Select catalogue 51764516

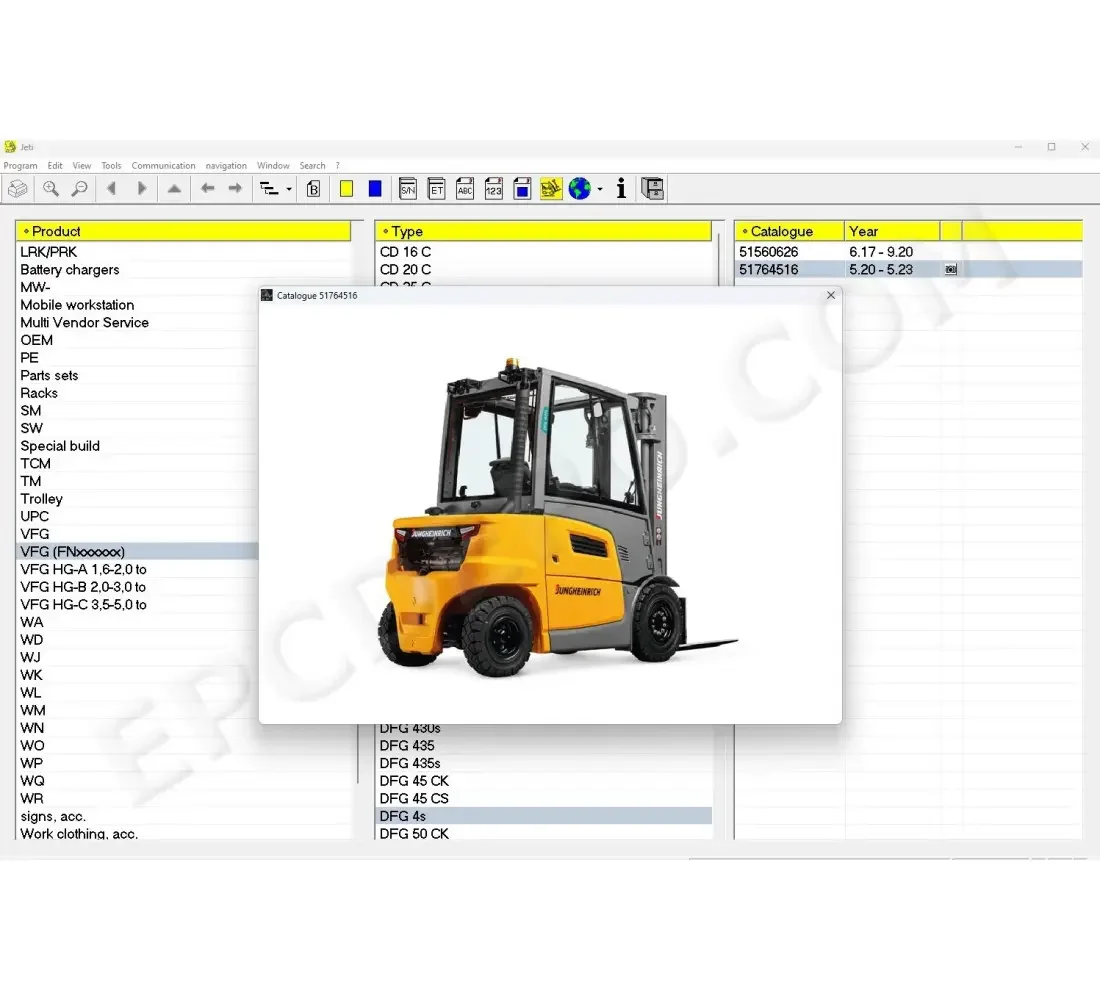[768, 269]
